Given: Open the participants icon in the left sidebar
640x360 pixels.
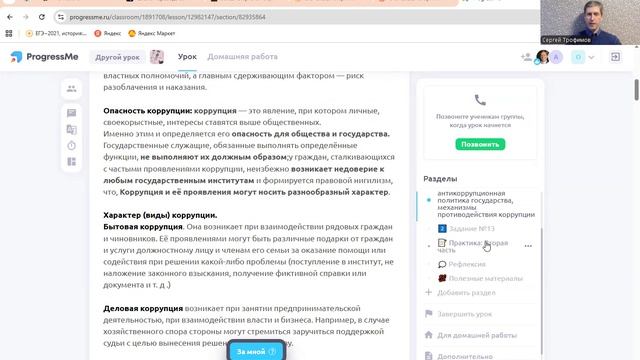Looking at the screenshot, I should pos(71,89).
